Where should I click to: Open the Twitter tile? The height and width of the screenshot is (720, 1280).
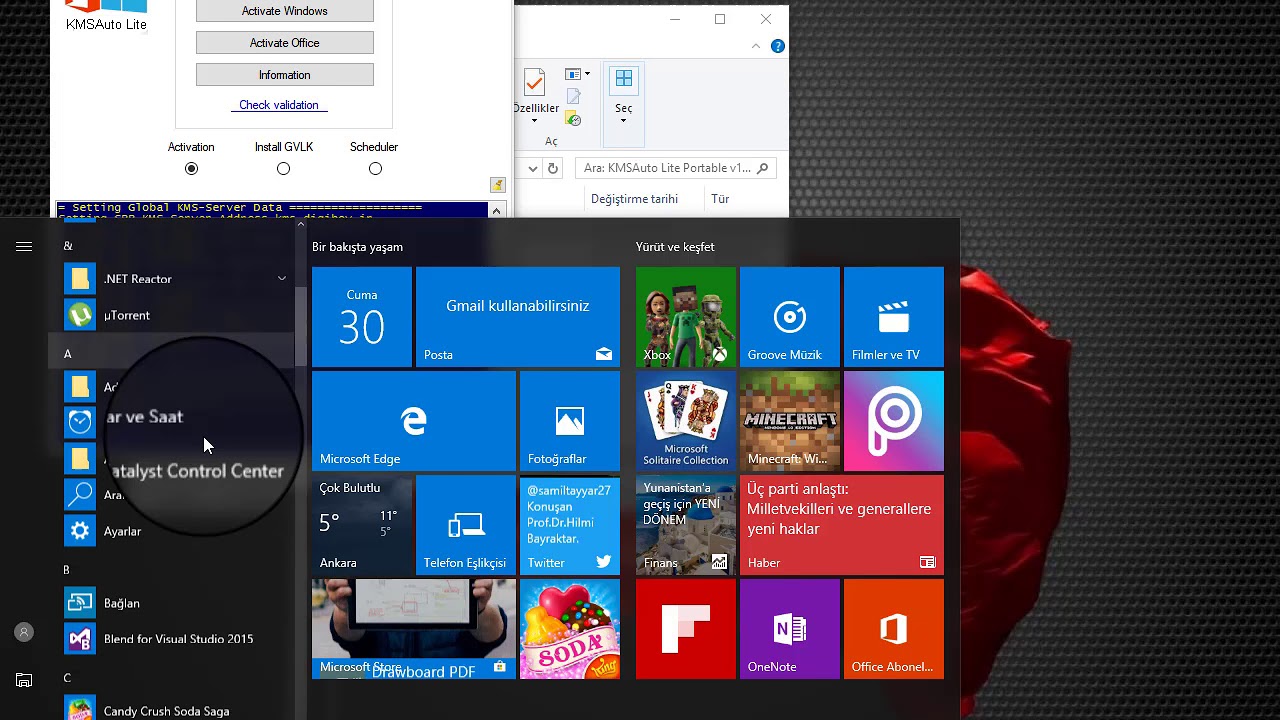pos(570,525)
